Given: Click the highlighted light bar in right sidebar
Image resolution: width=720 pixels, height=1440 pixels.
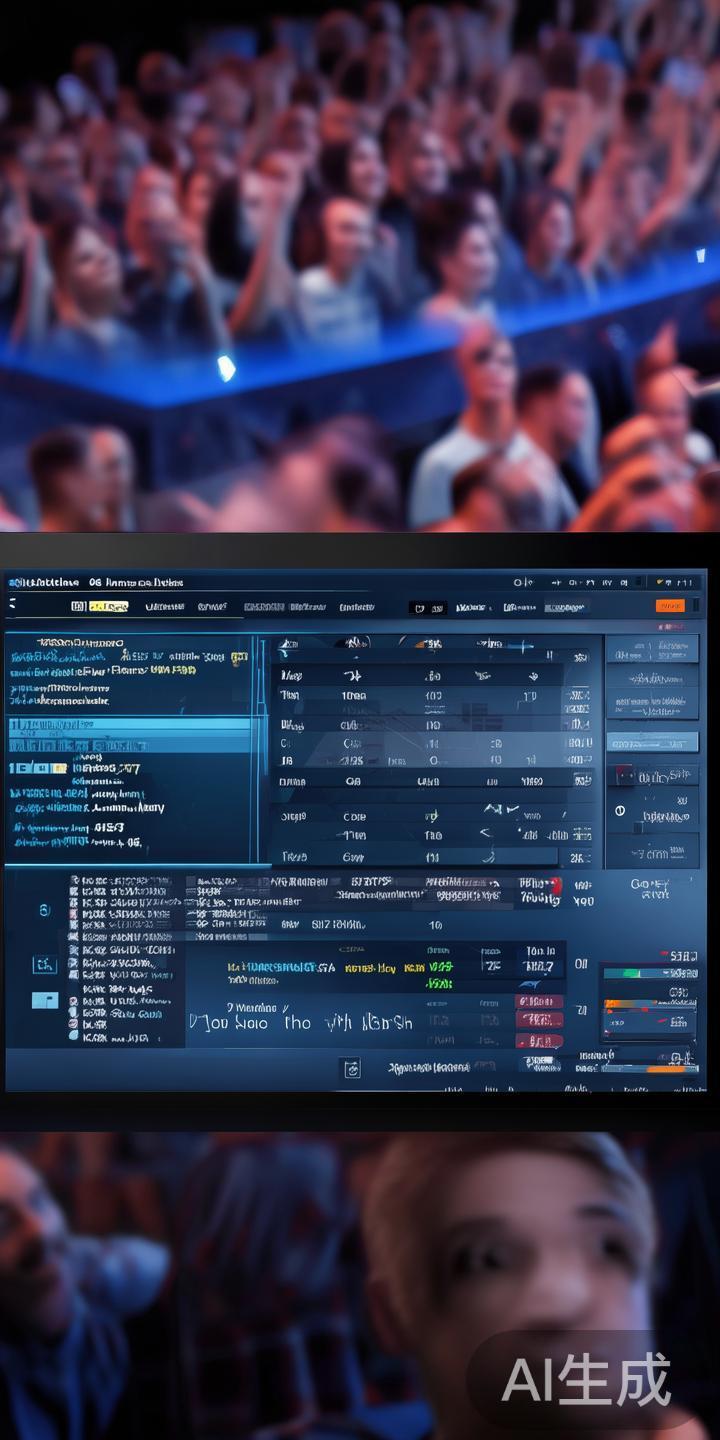Looking at the screenshot, I should pyautogui.click(x=652, y=742).
